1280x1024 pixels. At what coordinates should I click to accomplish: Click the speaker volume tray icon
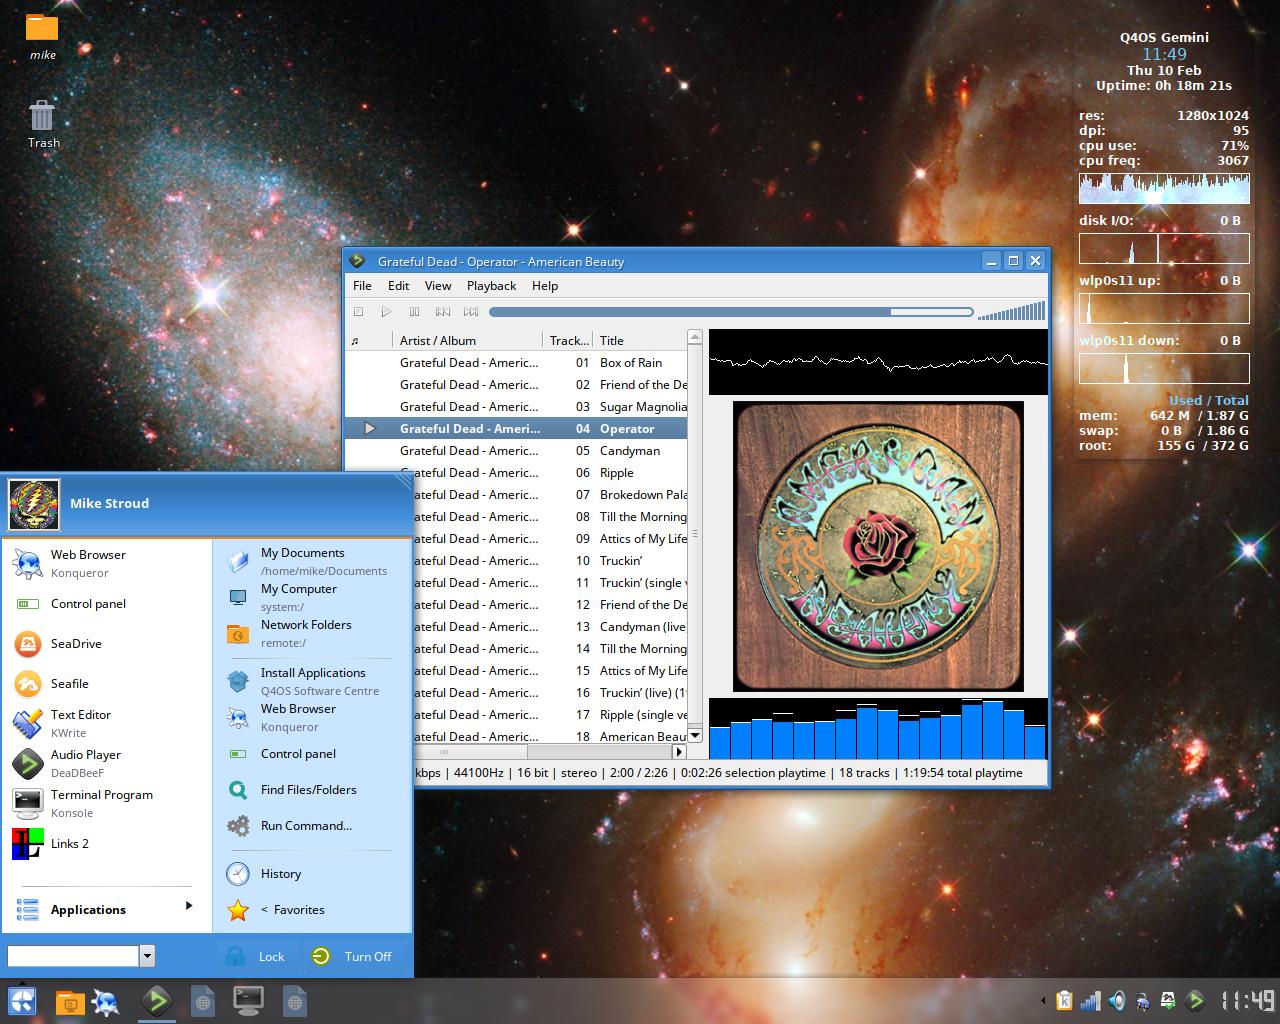(1117, 1001)
